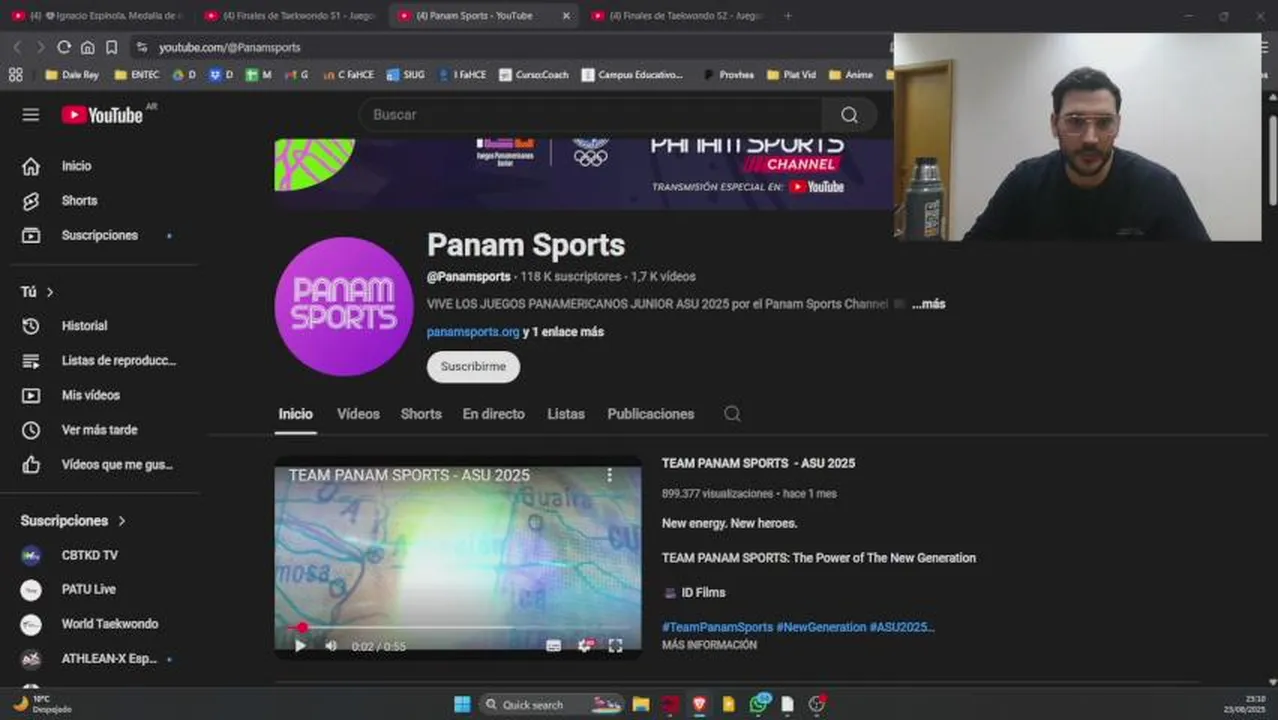The image size is (1278, 720).
Task: Expand the Suscripciones section heading
Action: click(x=74, y=521)
